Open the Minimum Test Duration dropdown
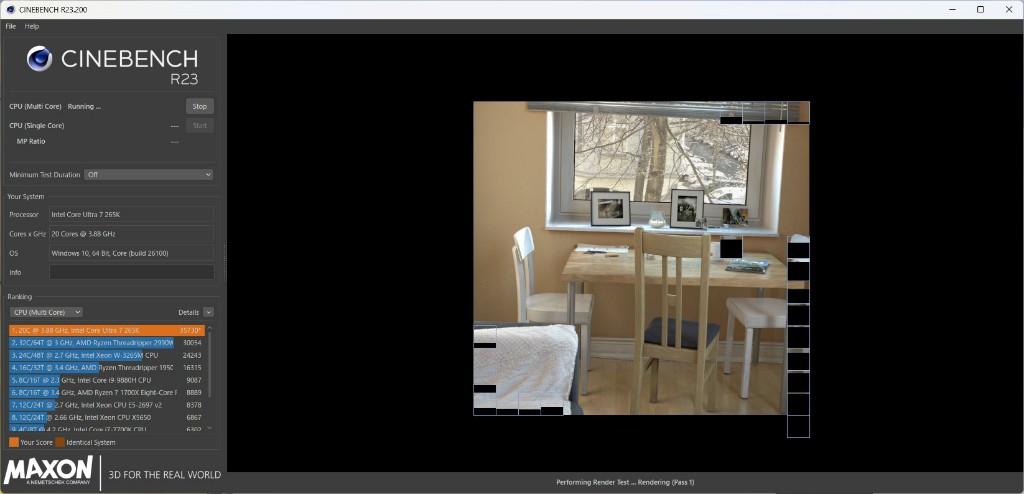The height and width of the screenshot is (494, 1024). [150, 174]
